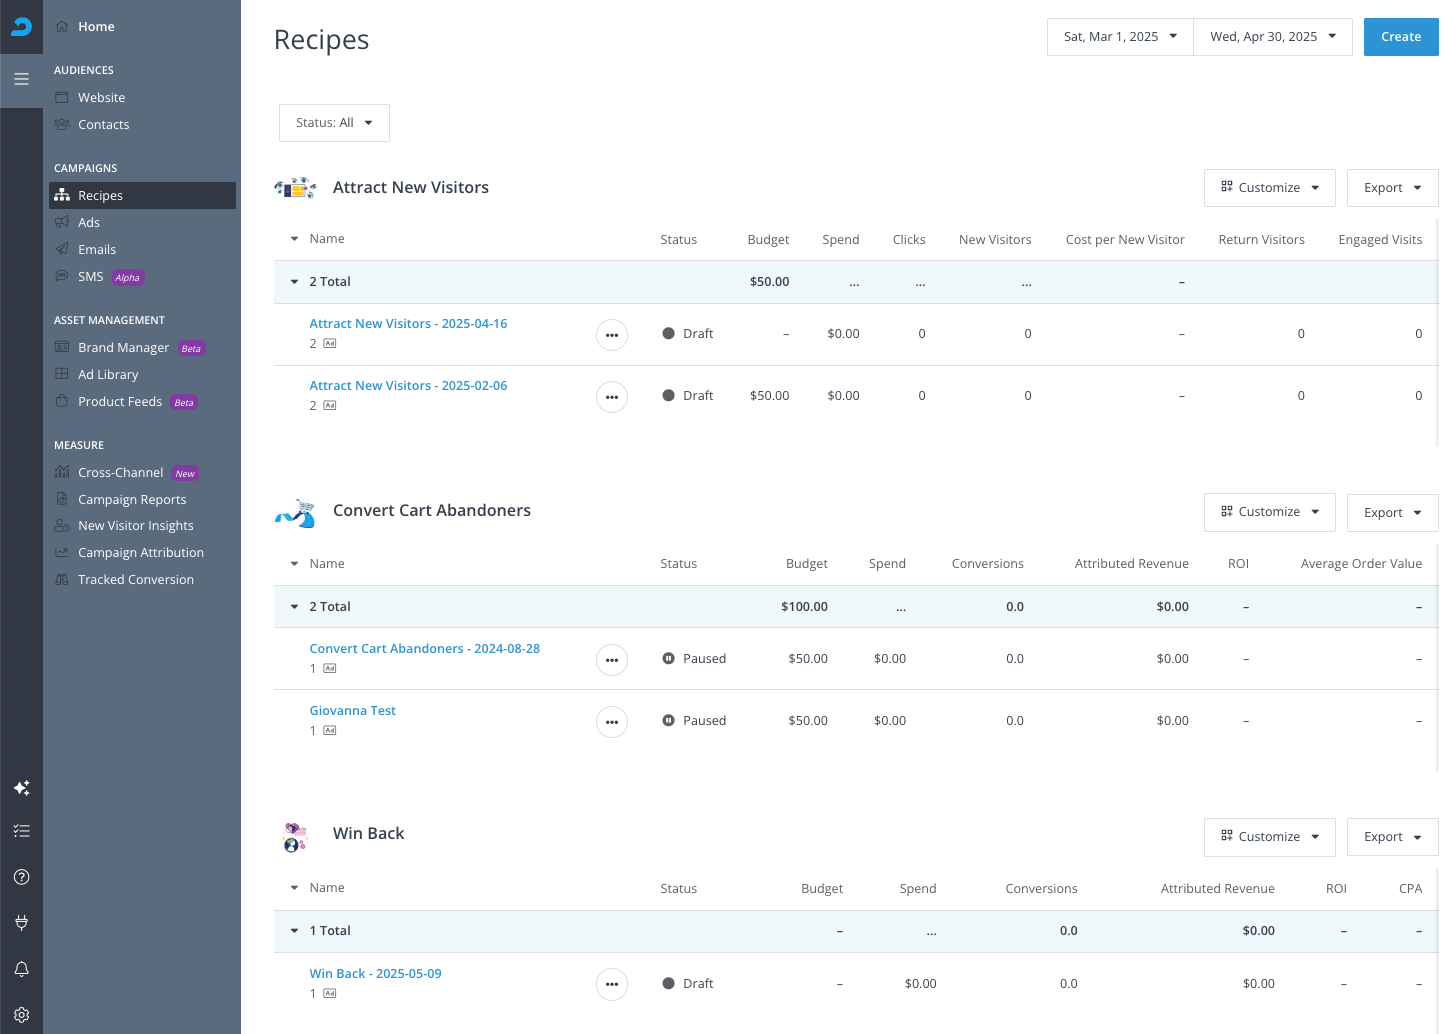Open Ad Library
1449x1034 pixels.
point(108,375)
